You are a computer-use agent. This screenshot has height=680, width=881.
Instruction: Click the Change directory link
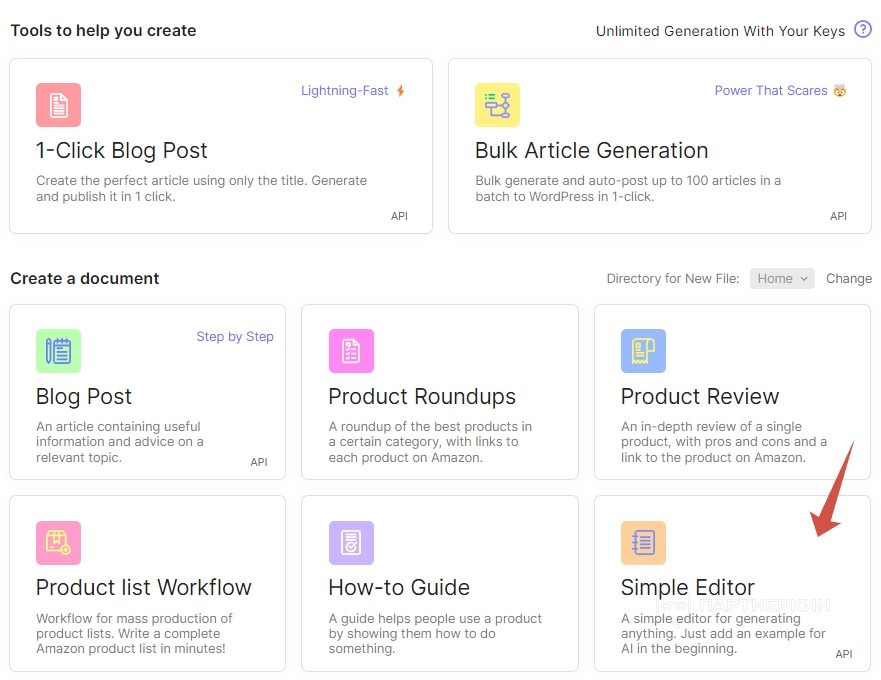tap(848, 279)
